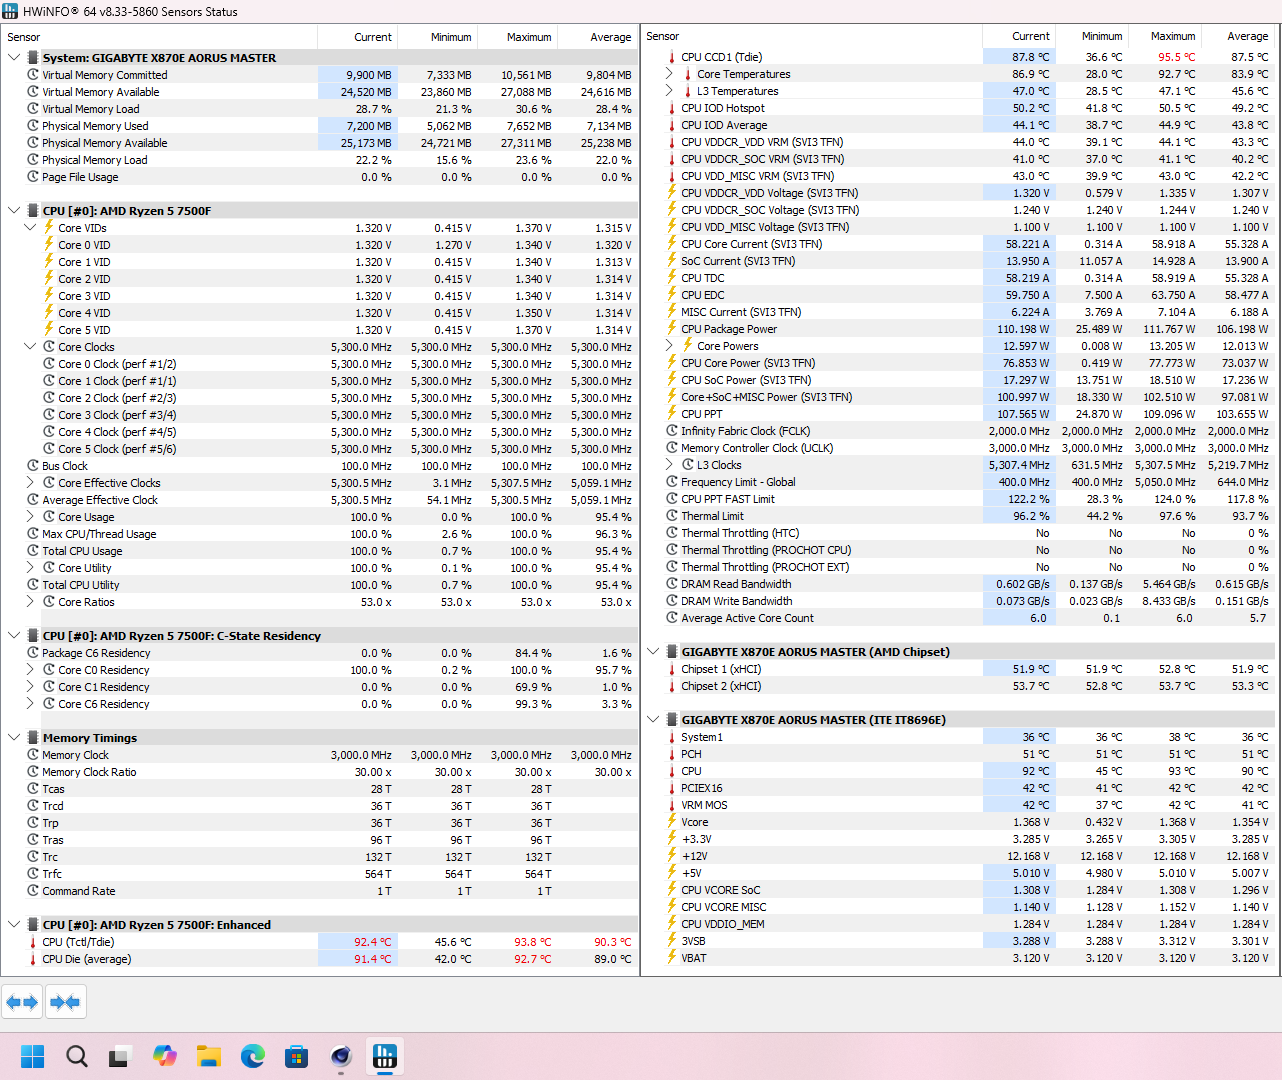The image size is (1282, 1080).
Task: Click the thermometer icon beside VRM MOS
Action: [672, 805]
